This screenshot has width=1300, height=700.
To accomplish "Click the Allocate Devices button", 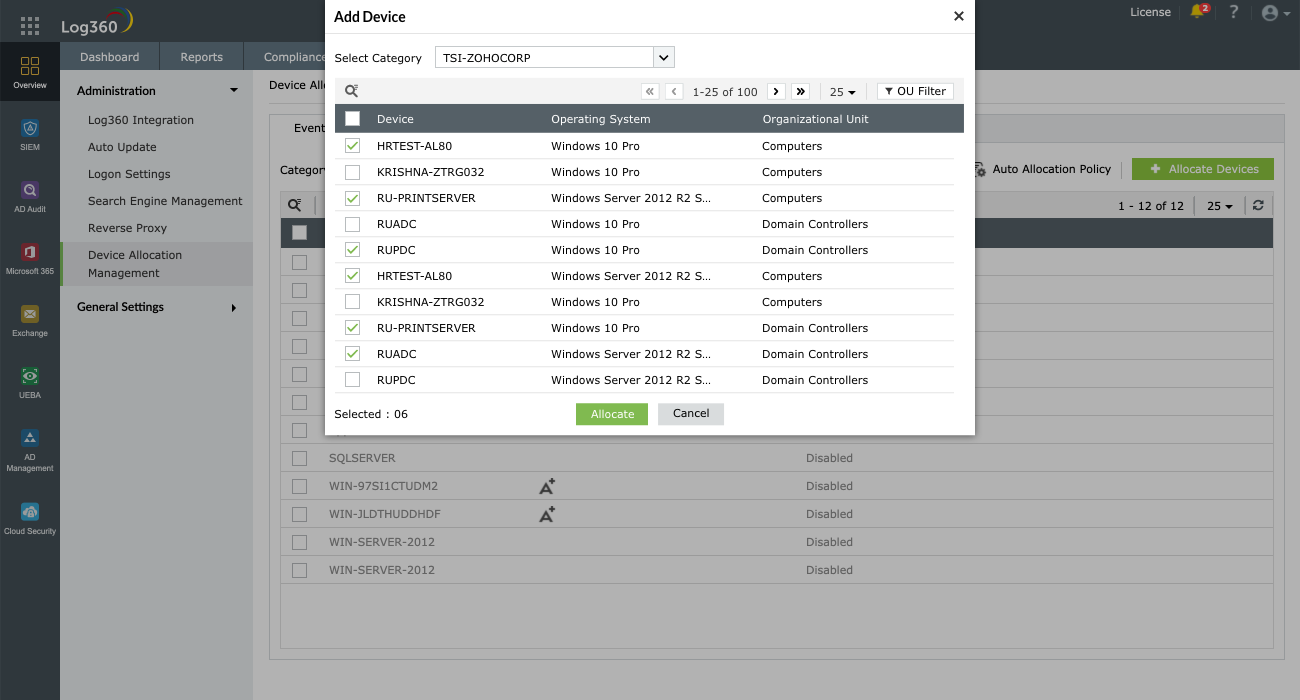I will pos(1203,169).
